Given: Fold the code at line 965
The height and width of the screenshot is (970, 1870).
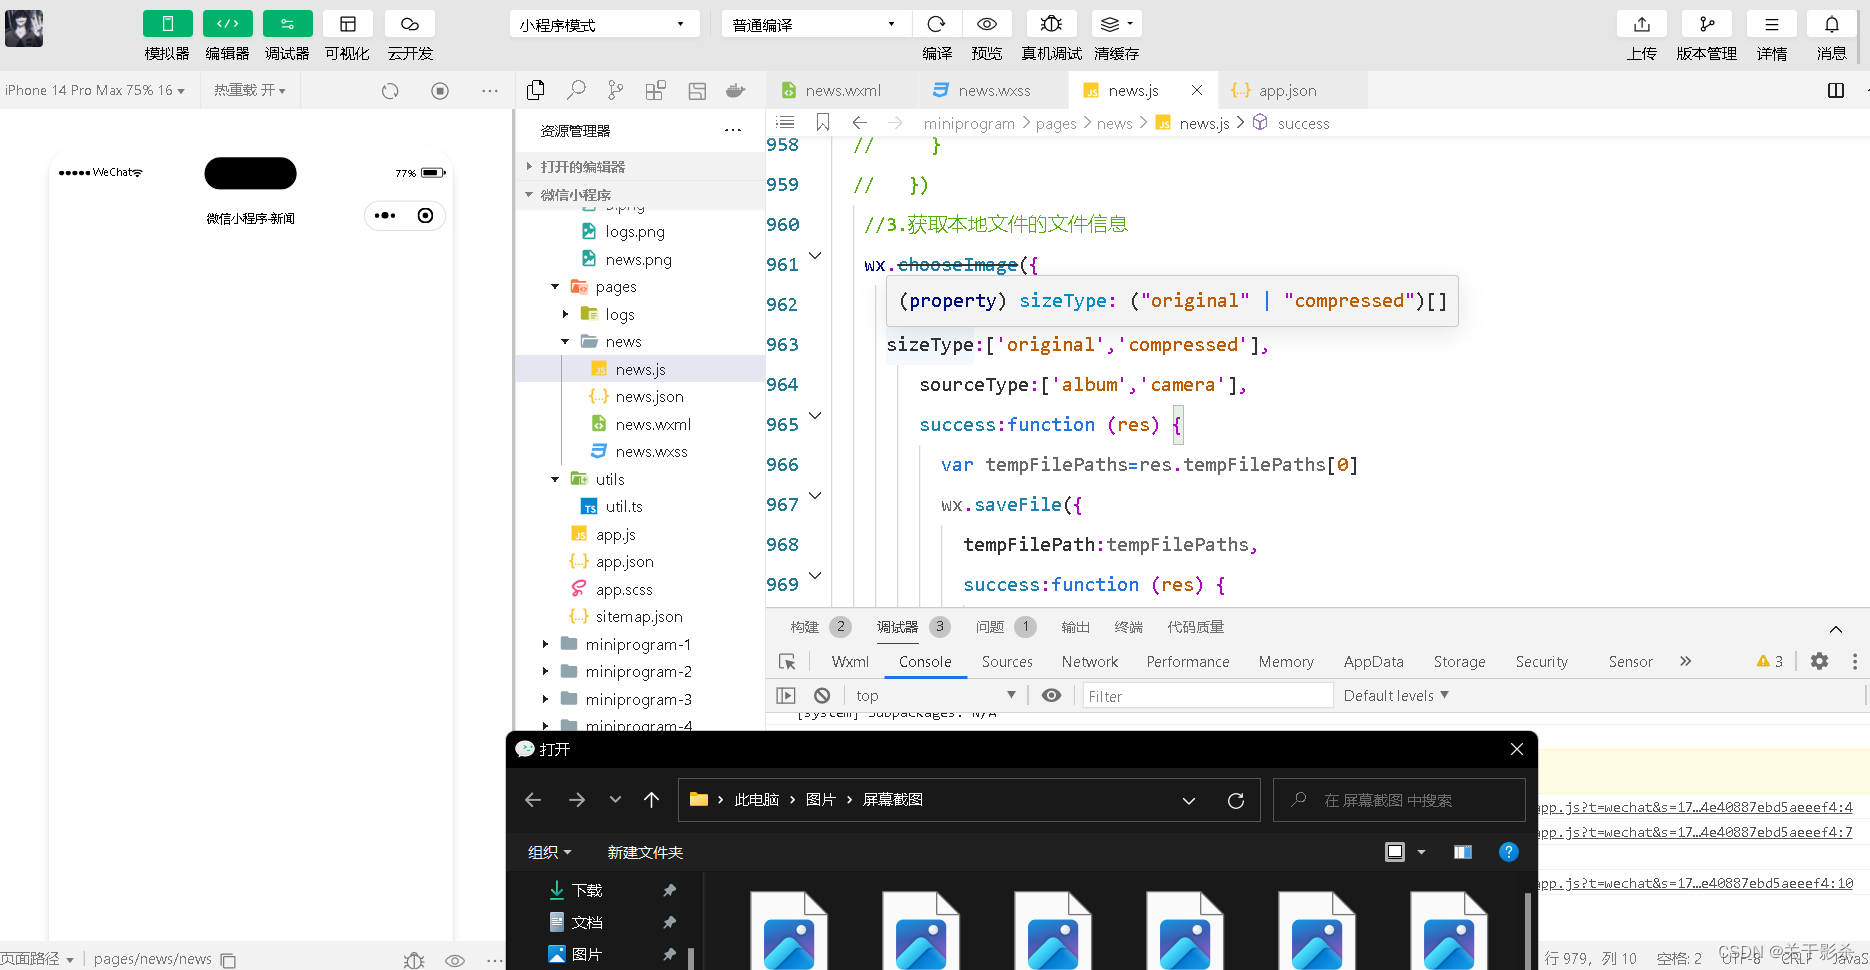Looking at the screenshot, I should point(815,416).
